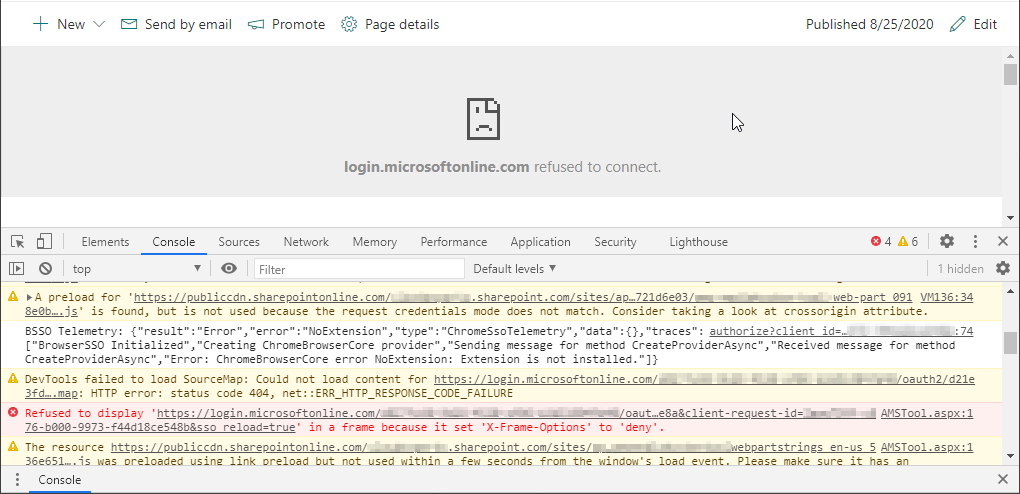
Task: Click the Promote label
Action: (299, 25)
